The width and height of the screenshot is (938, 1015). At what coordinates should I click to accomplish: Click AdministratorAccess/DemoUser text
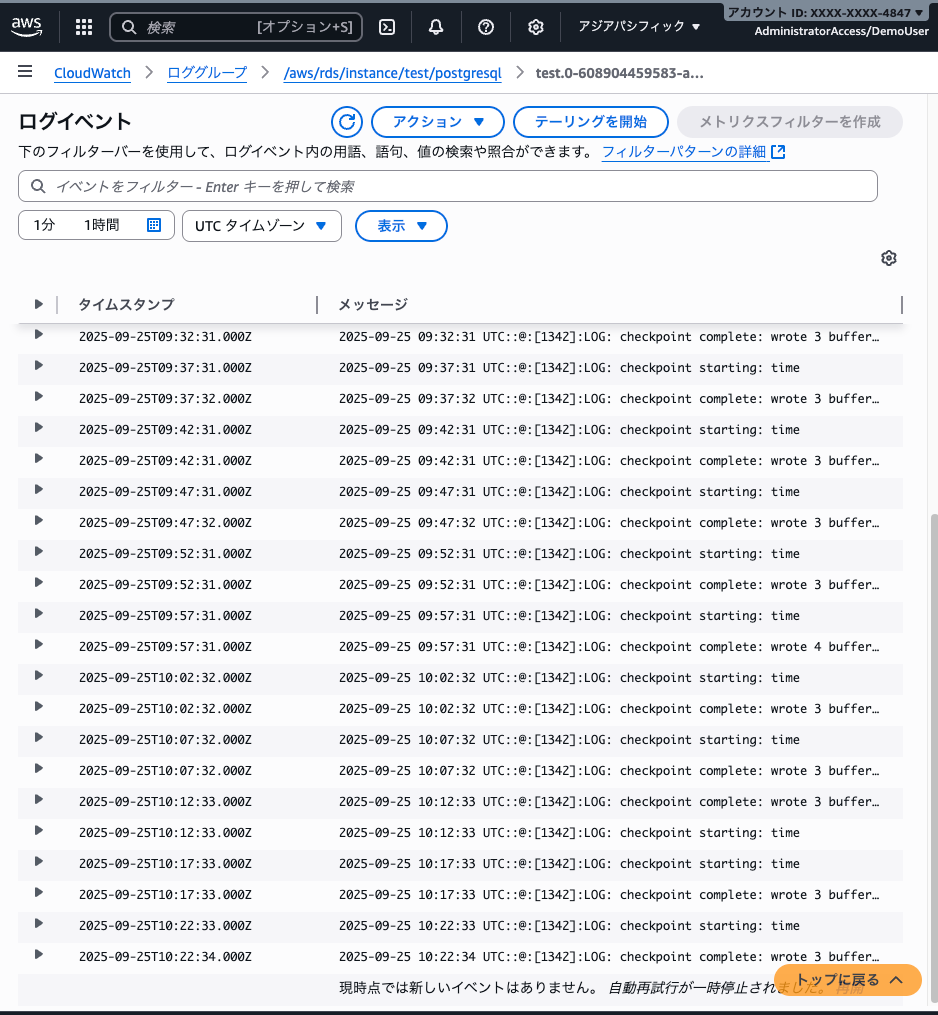tap(842, 31)
